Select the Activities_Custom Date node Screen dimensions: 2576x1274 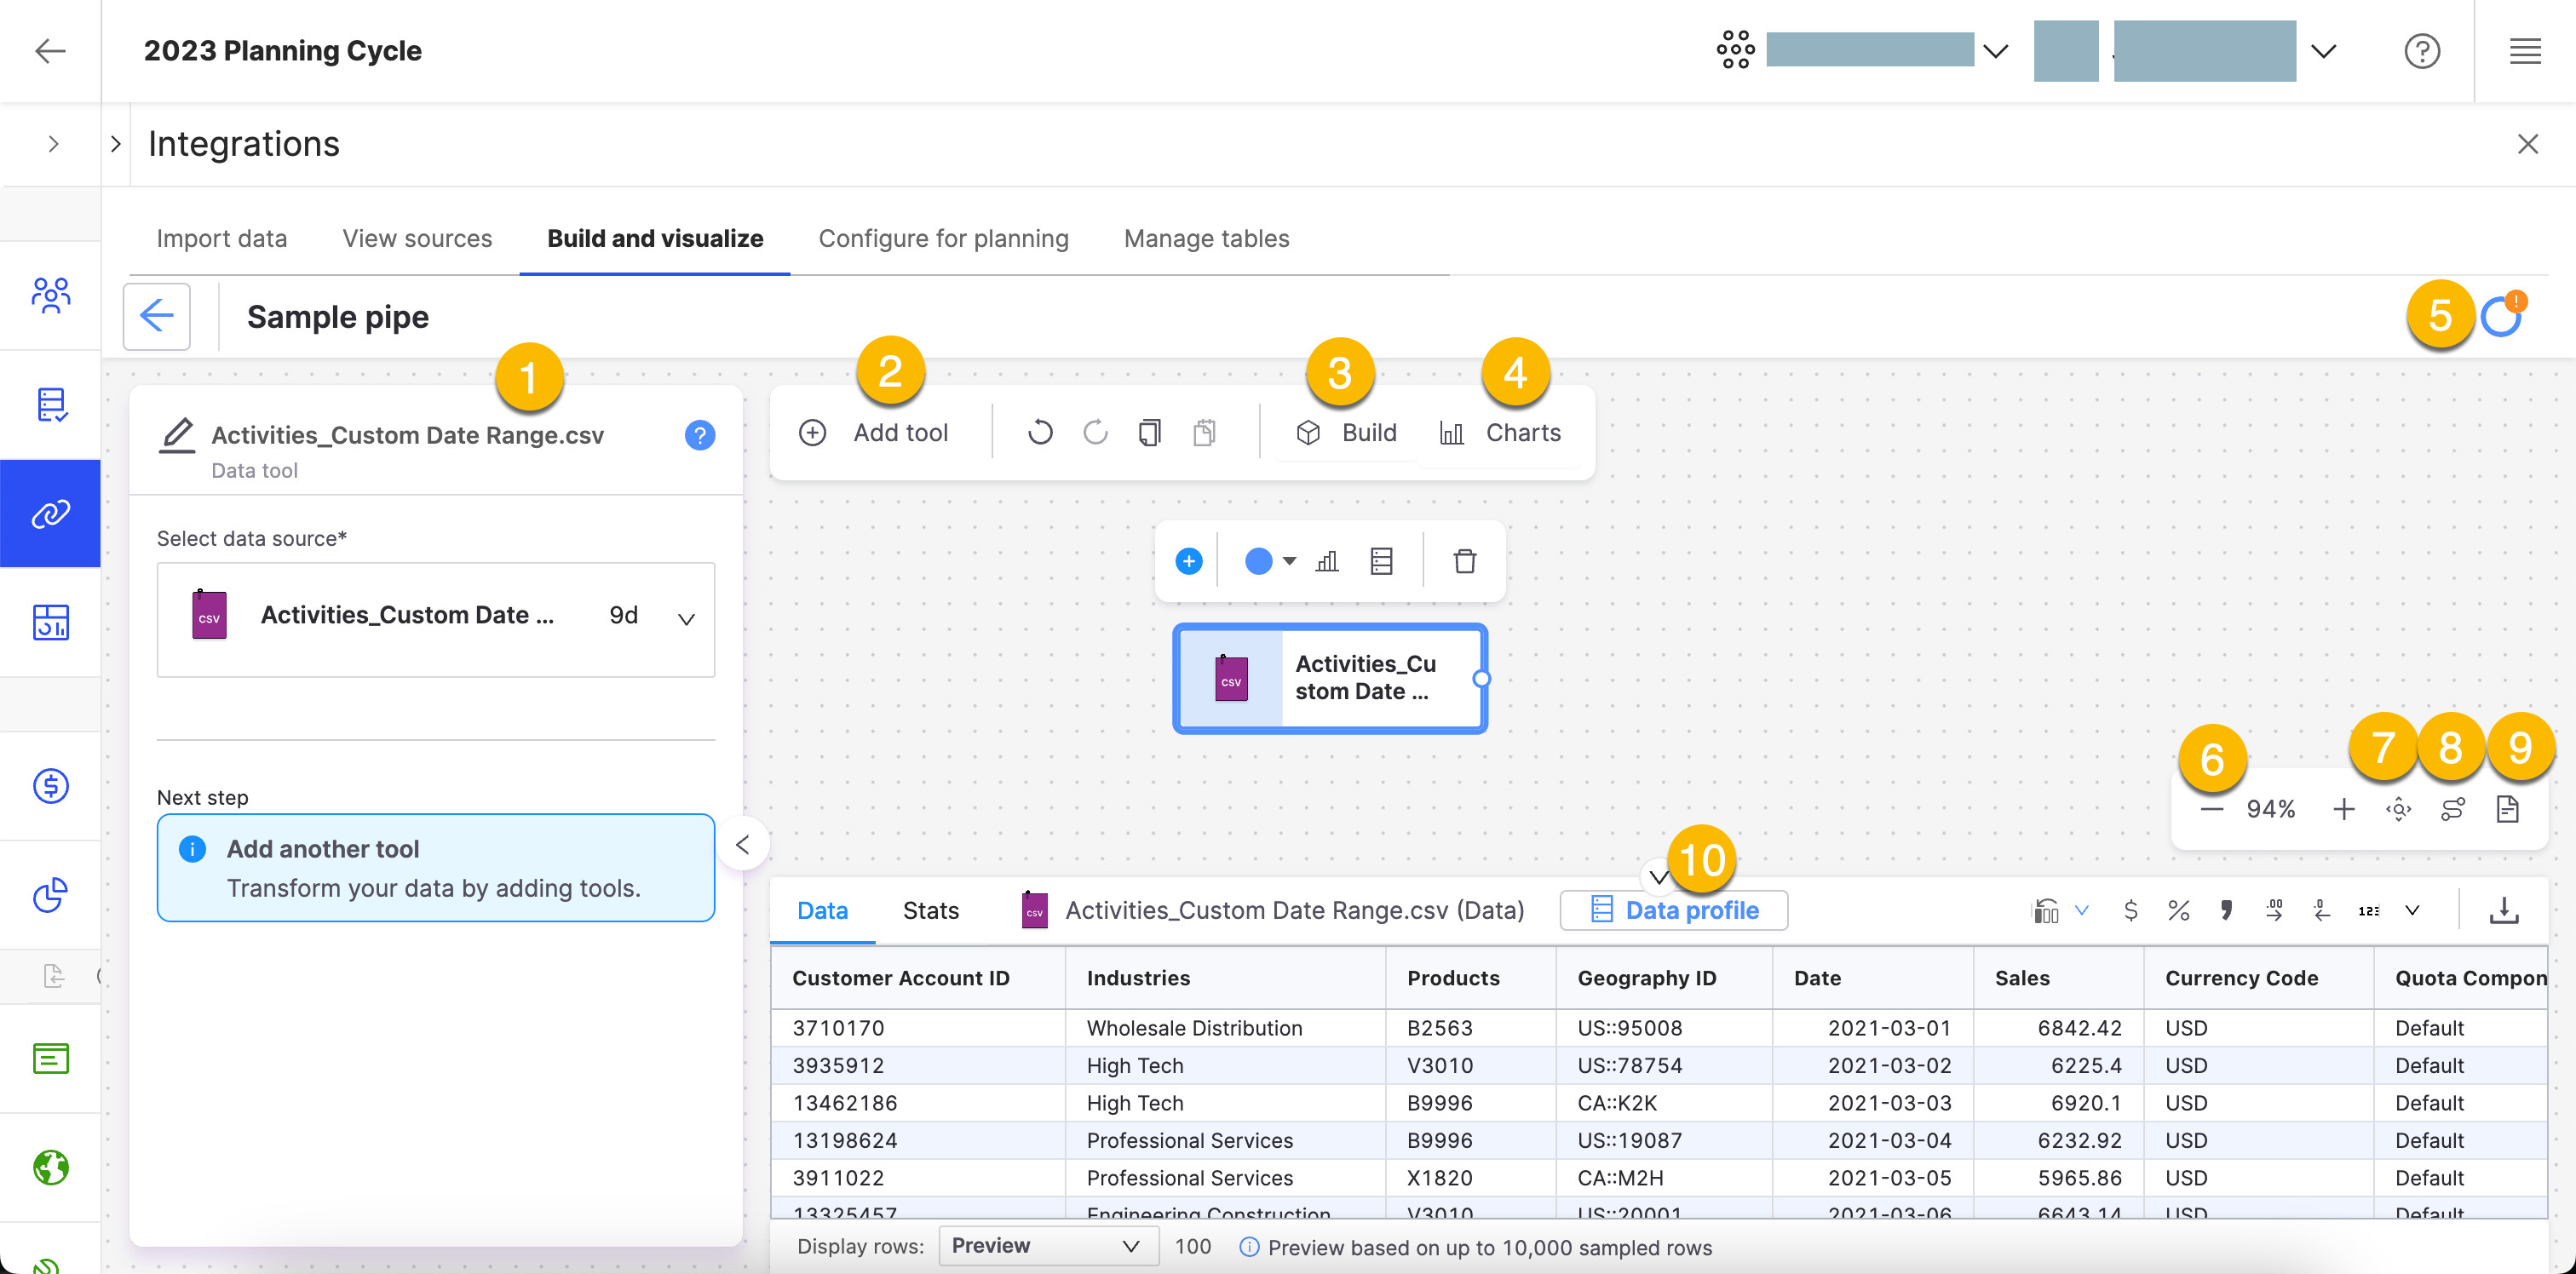pyautogui.click(x=1329, y=679)
